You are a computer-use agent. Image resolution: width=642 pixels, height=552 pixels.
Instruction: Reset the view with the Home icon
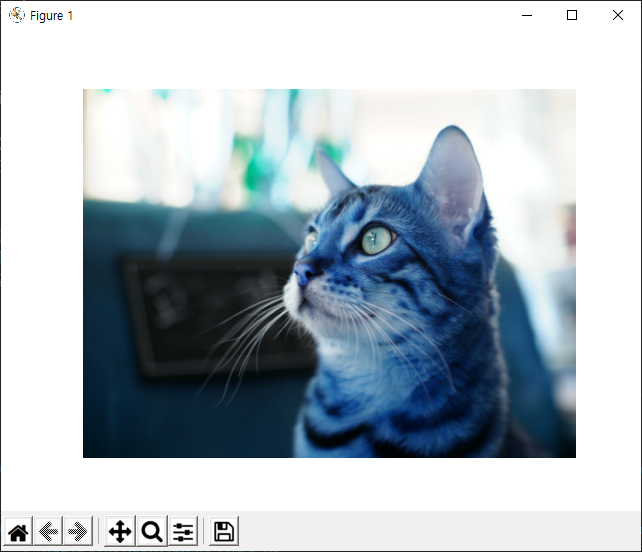[18, 532]
